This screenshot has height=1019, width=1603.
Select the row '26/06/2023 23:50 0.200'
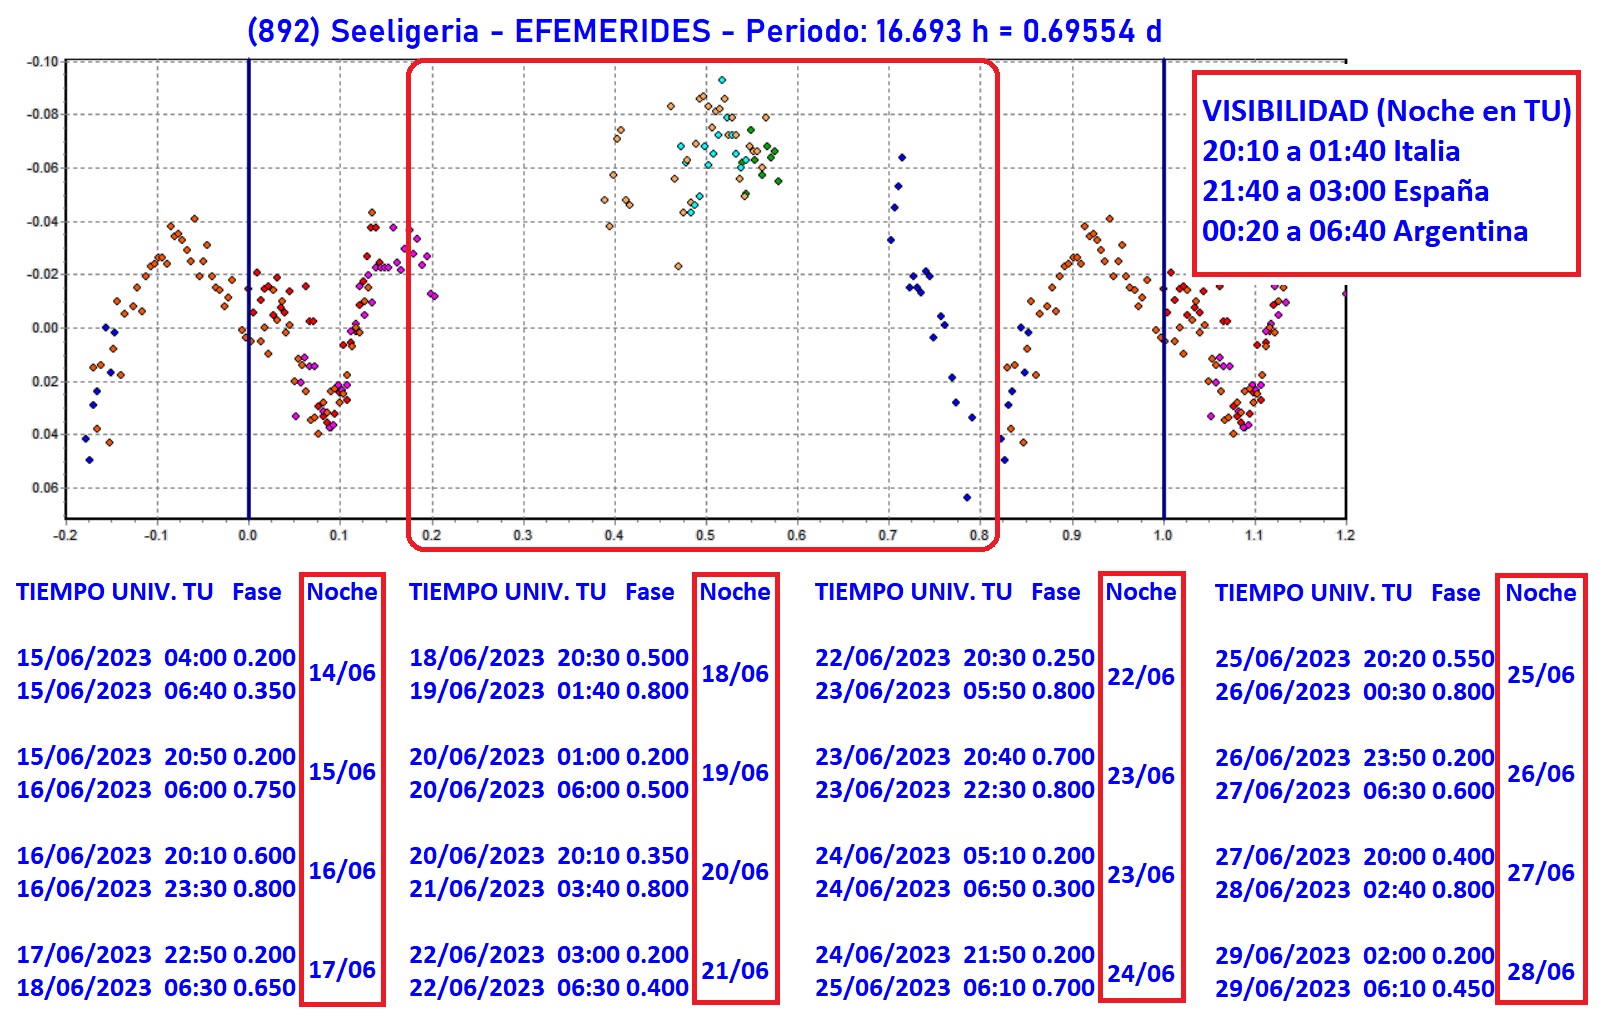point(1355,758)
